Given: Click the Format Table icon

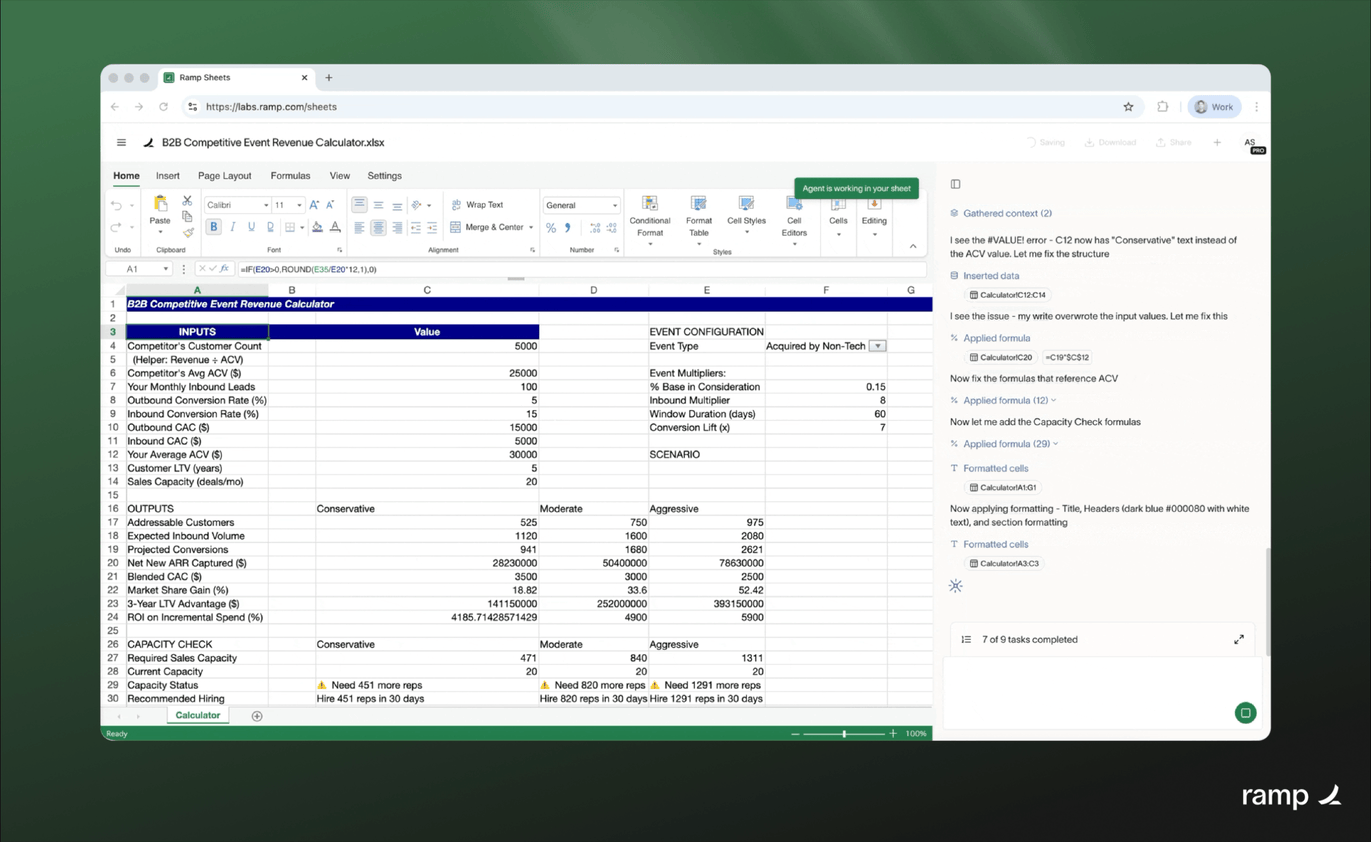Looking at the screenshot, I should coord(698,204).
